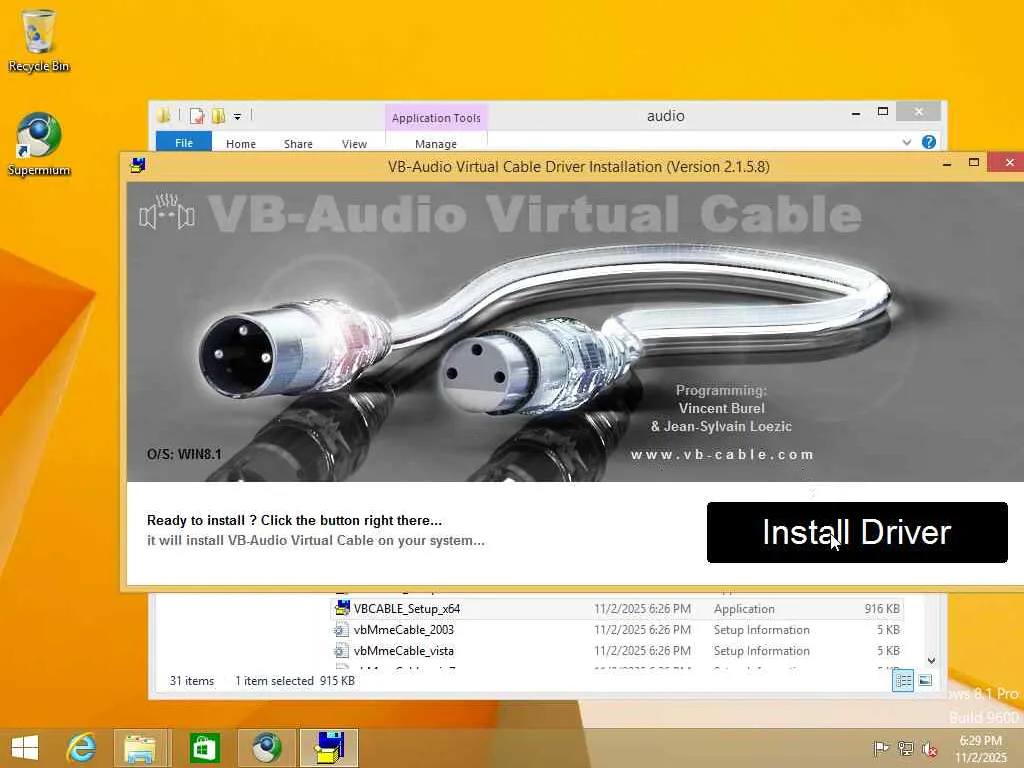Viewport: 1024px width, 768px height.
Task: Open the File tab in audio window
Action: 184,142
